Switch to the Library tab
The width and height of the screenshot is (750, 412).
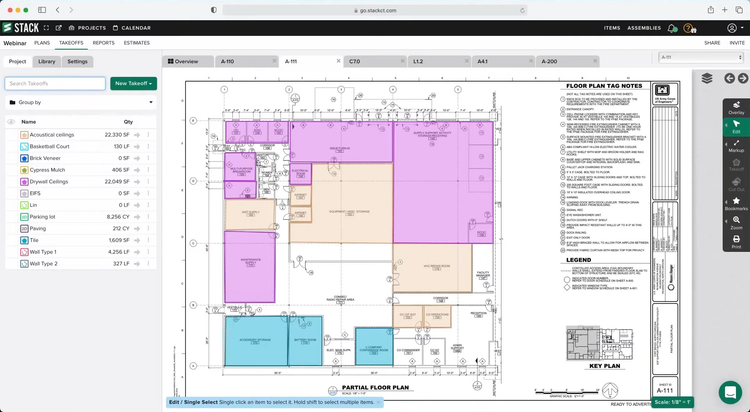tap(47, 61)
